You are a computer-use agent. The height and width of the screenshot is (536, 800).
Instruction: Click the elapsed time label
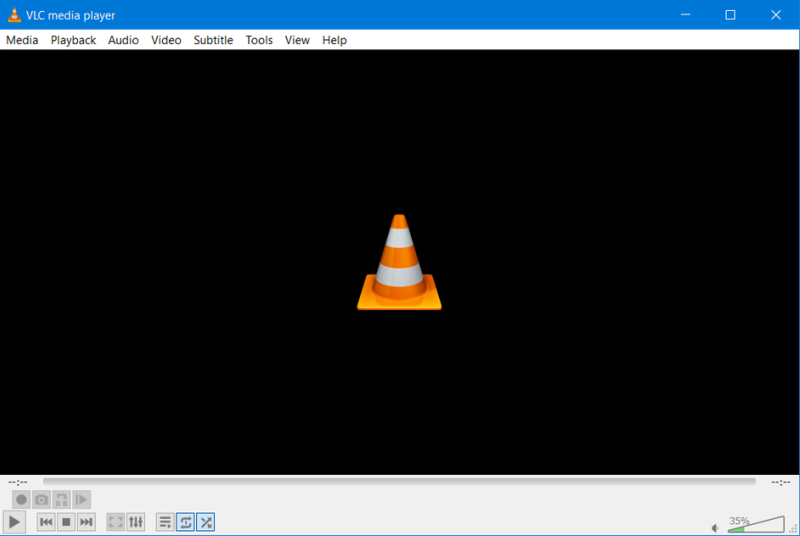click(x=18, y=481)
